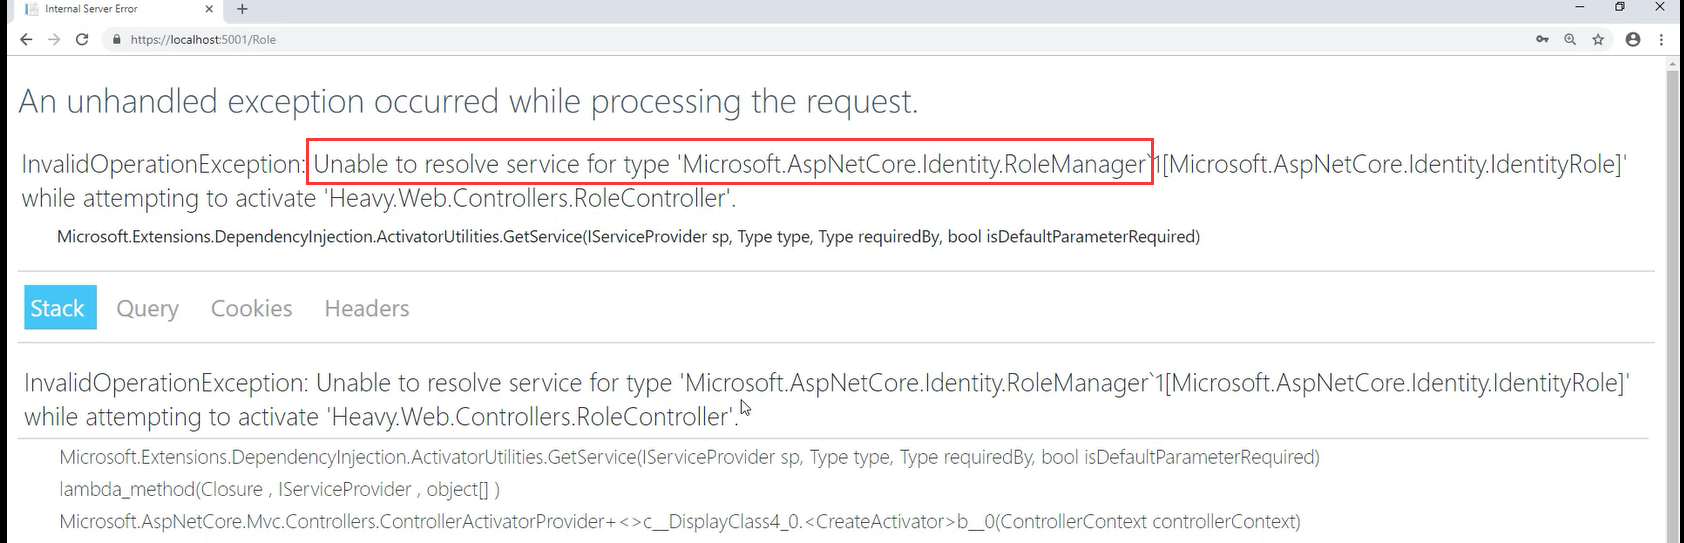Click the ControllerActivatorProvider CreateActivator stack line

[680, 521]
